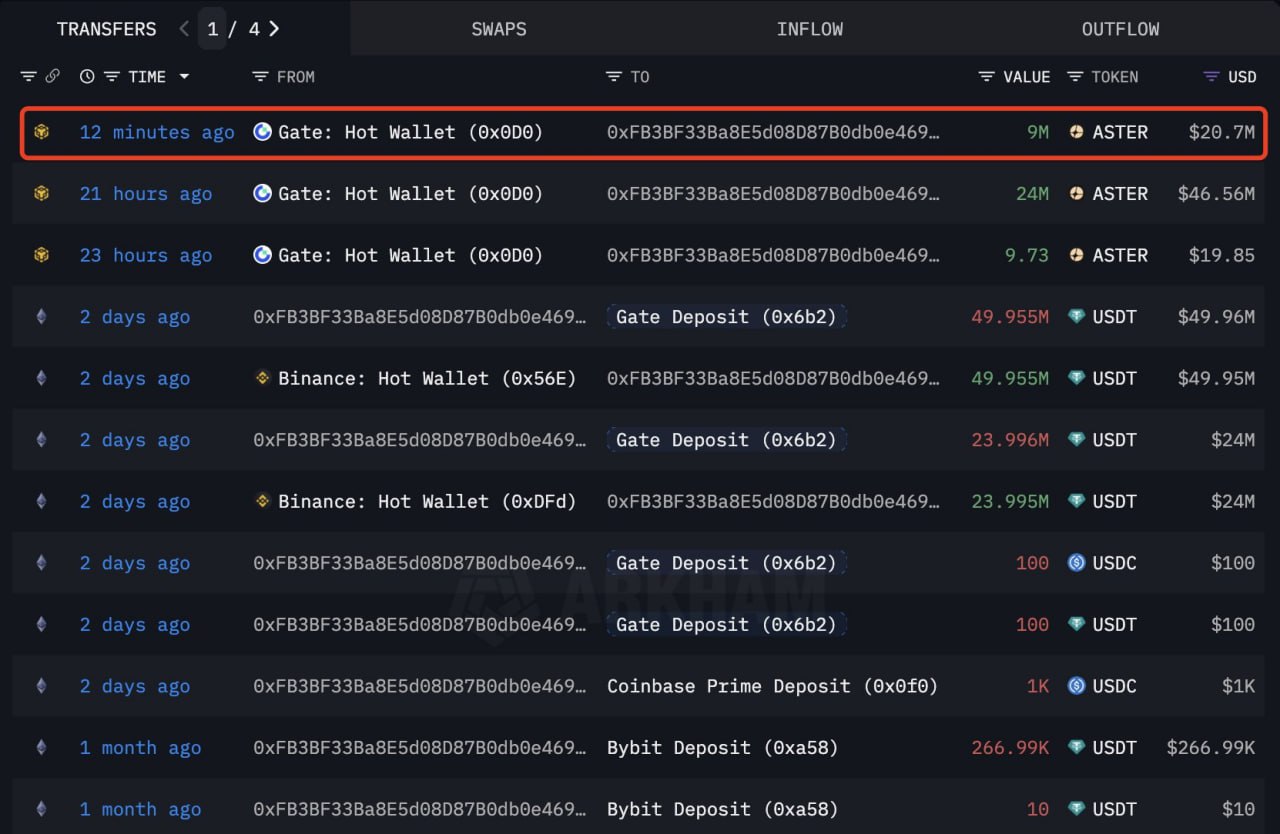
Task: Click the BNB chain icon on the 12 minutes ago row
Action: pos(41,132)
